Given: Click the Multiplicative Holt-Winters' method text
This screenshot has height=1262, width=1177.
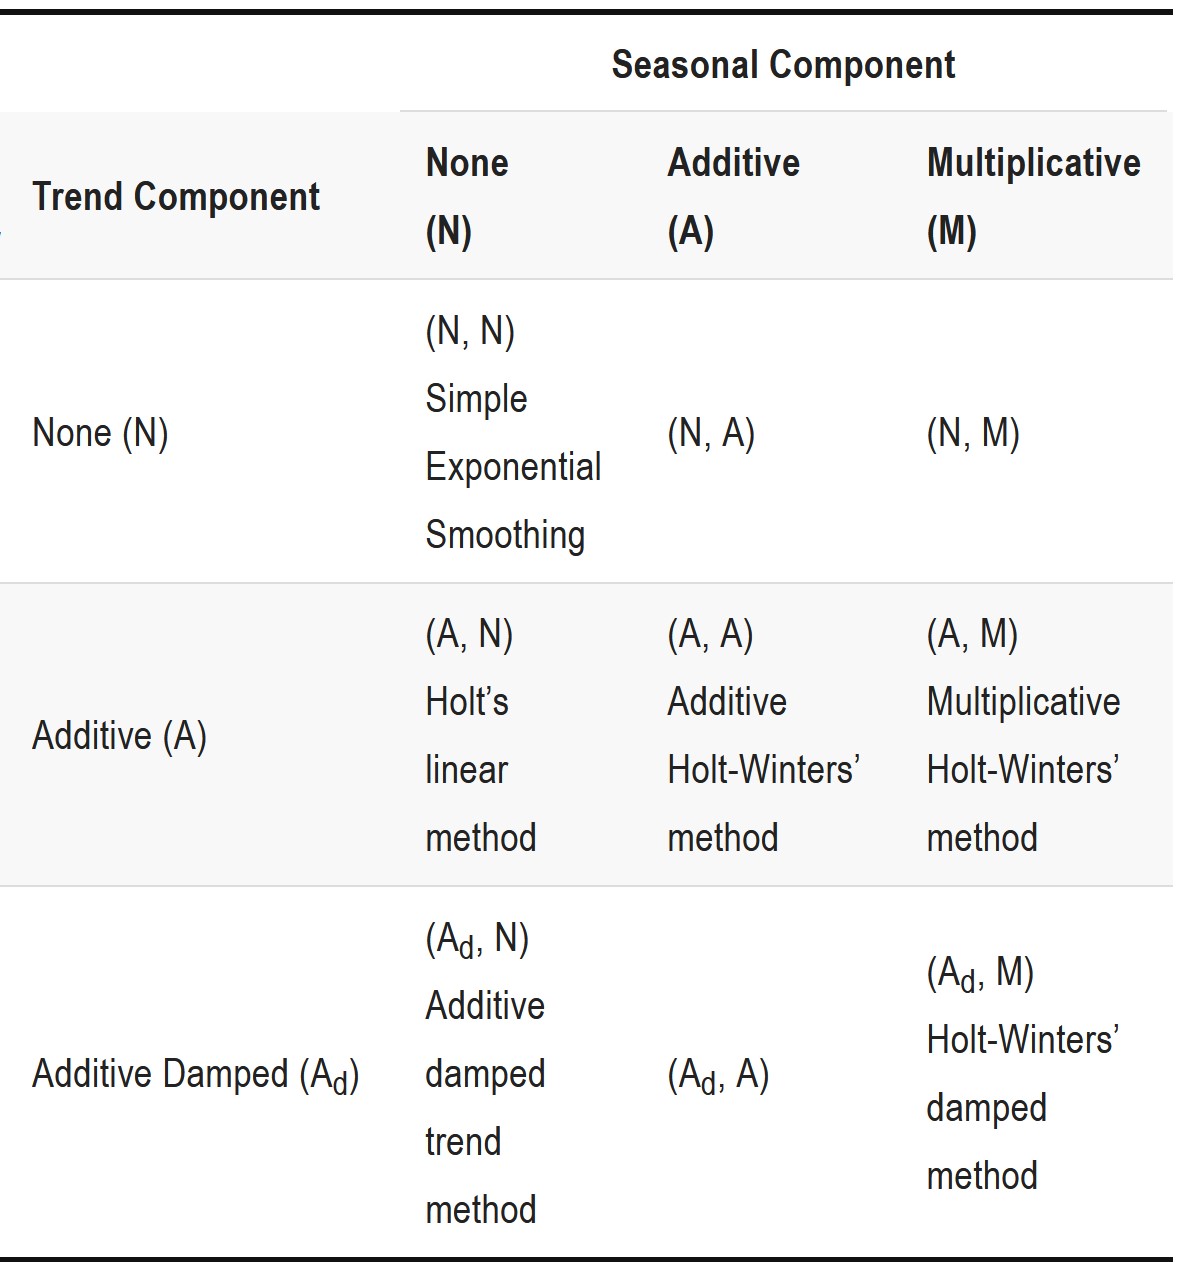Looking at the screenshot, I should tap(1022, 770).
